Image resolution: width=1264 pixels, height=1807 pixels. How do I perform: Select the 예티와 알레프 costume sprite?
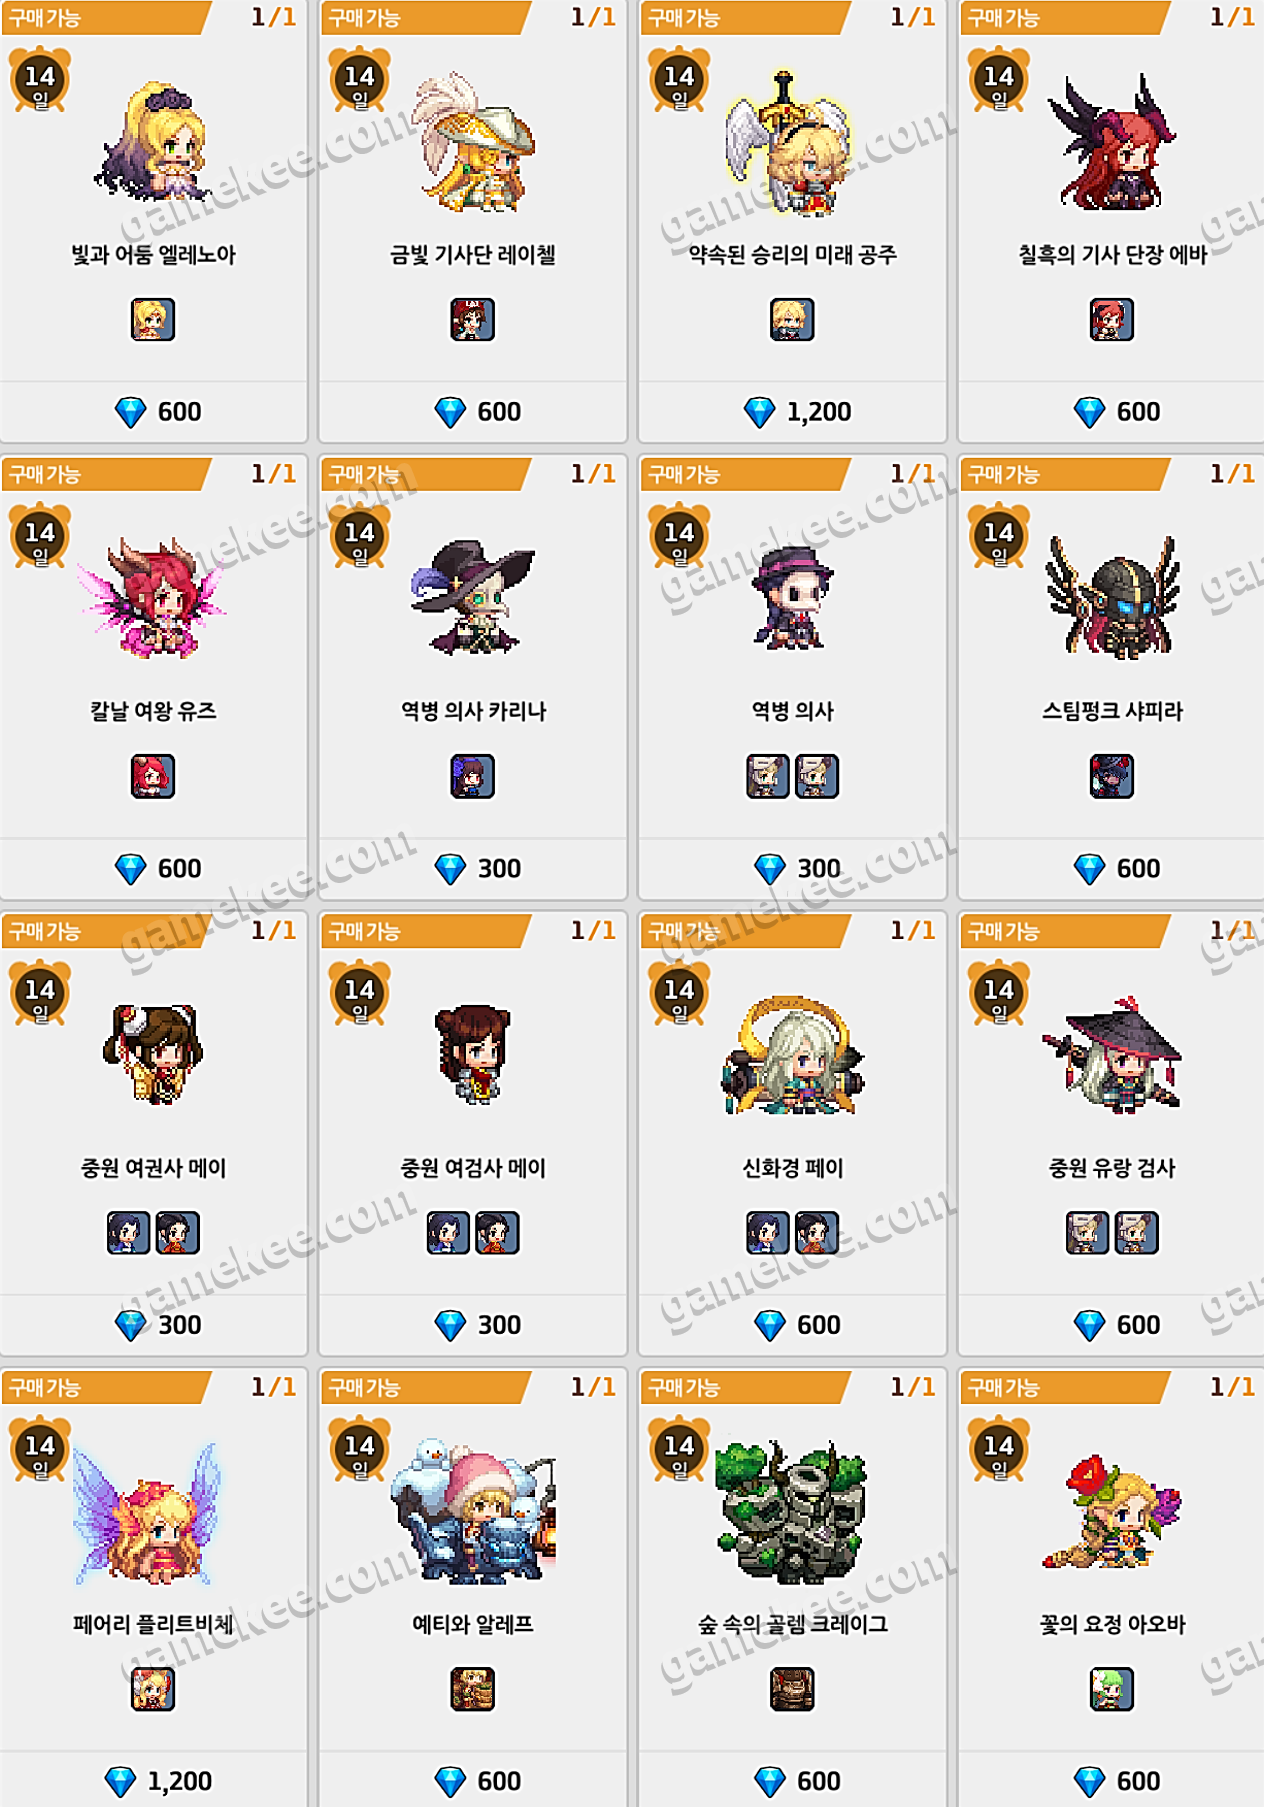coord(472,1511)
